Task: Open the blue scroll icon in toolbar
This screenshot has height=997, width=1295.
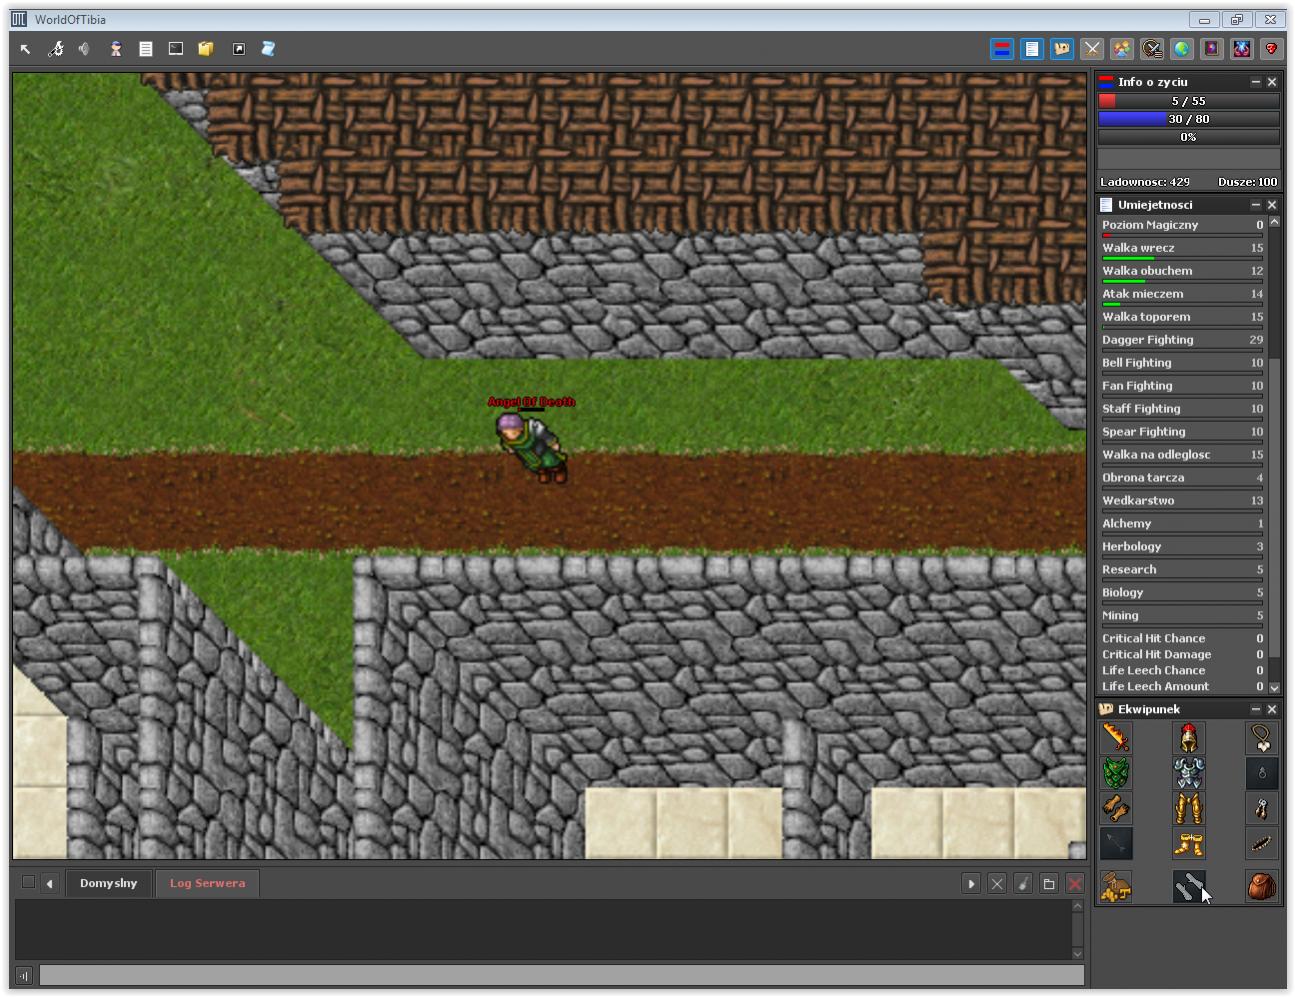Action: click(x=268, y=49)
